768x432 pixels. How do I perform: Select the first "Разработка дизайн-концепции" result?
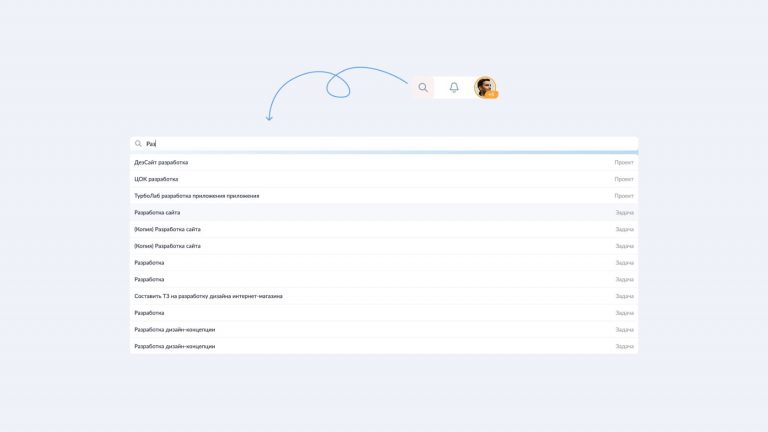tap(384, 329)
